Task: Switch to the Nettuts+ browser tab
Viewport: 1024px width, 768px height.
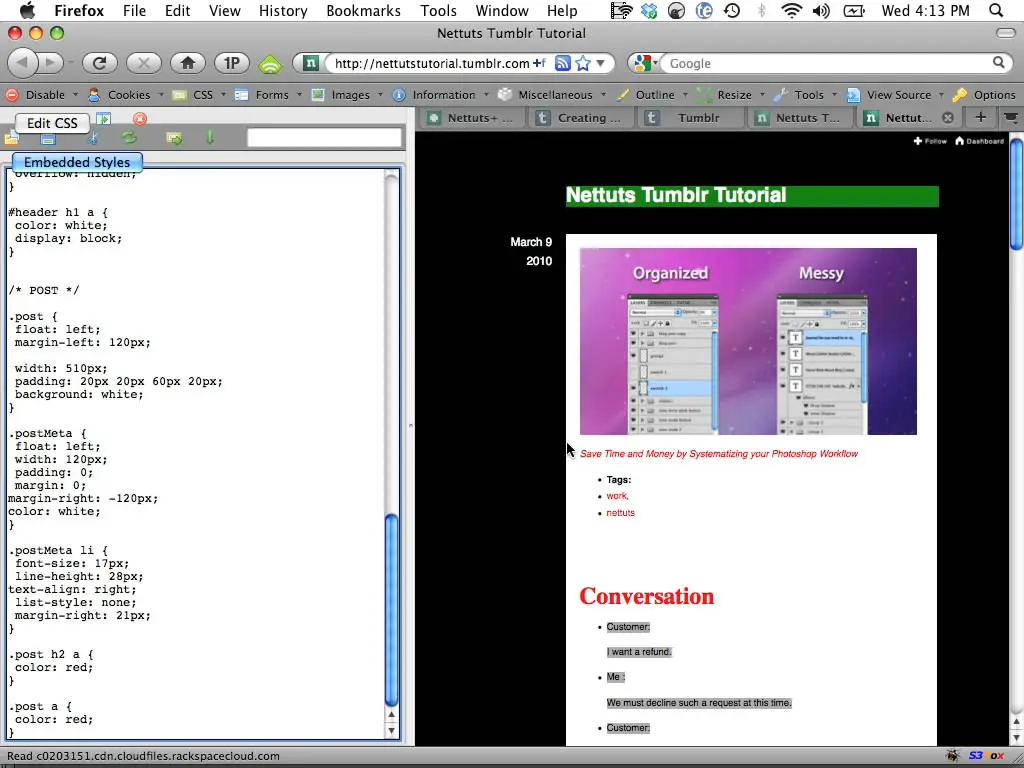Action: 472,118
